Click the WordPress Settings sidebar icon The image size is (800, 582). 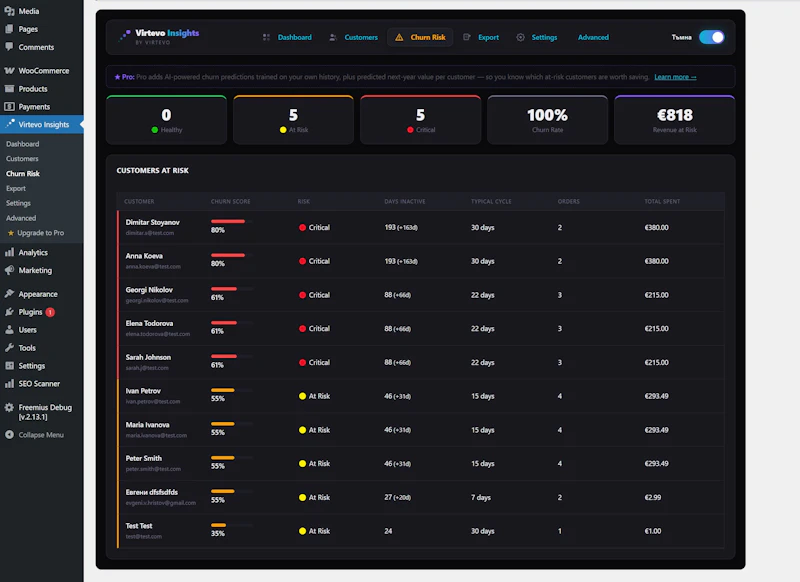click(x=9, y=366)
